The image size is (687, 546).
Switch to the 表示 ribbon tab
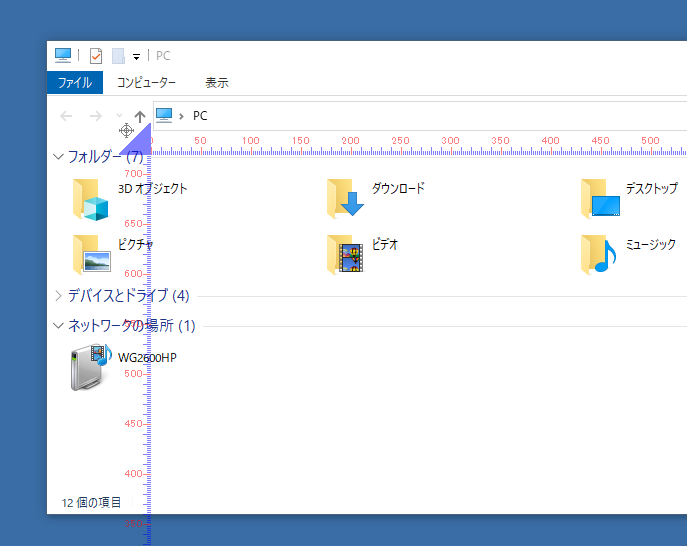coord(217,83)
